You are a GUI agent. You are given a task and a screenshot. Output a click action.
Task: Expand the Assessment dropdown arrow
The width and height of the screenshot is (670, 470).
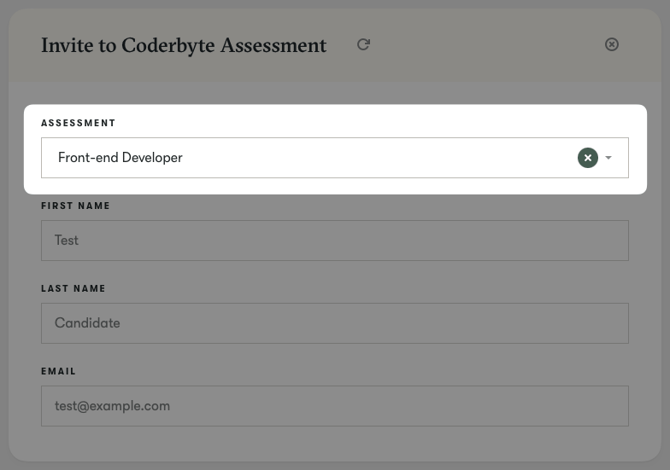tap(609, 158)
